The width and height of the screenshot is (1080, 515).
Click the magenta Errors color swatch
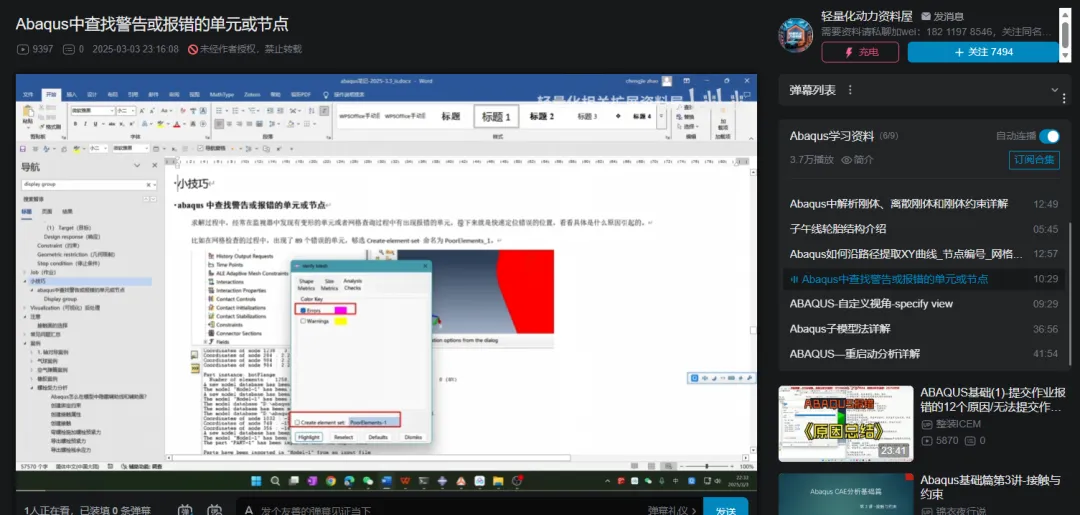click(x=340, y=311)
